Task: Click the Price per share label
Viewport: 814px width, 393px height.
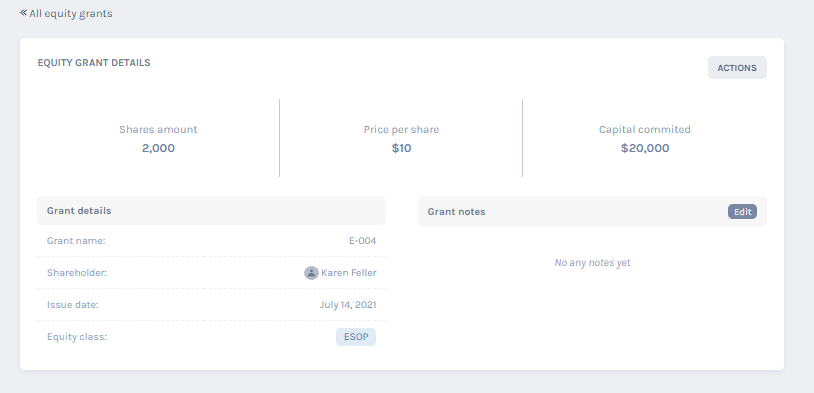Action: point(401,130)
